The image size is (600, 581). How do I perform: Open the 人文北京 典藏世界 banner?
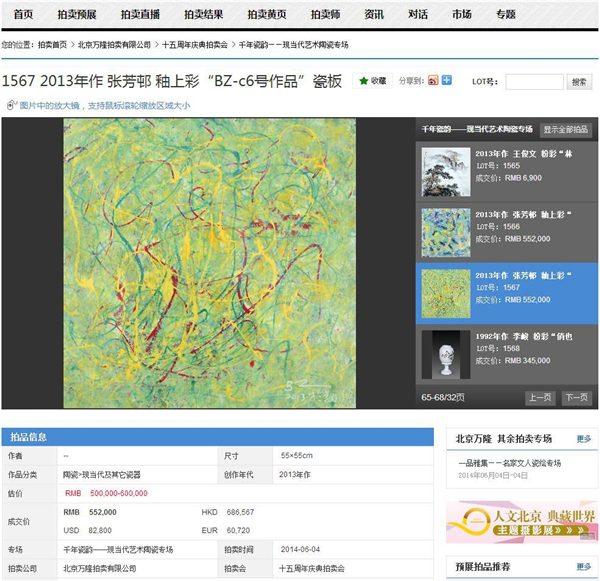tap(522, 522)
